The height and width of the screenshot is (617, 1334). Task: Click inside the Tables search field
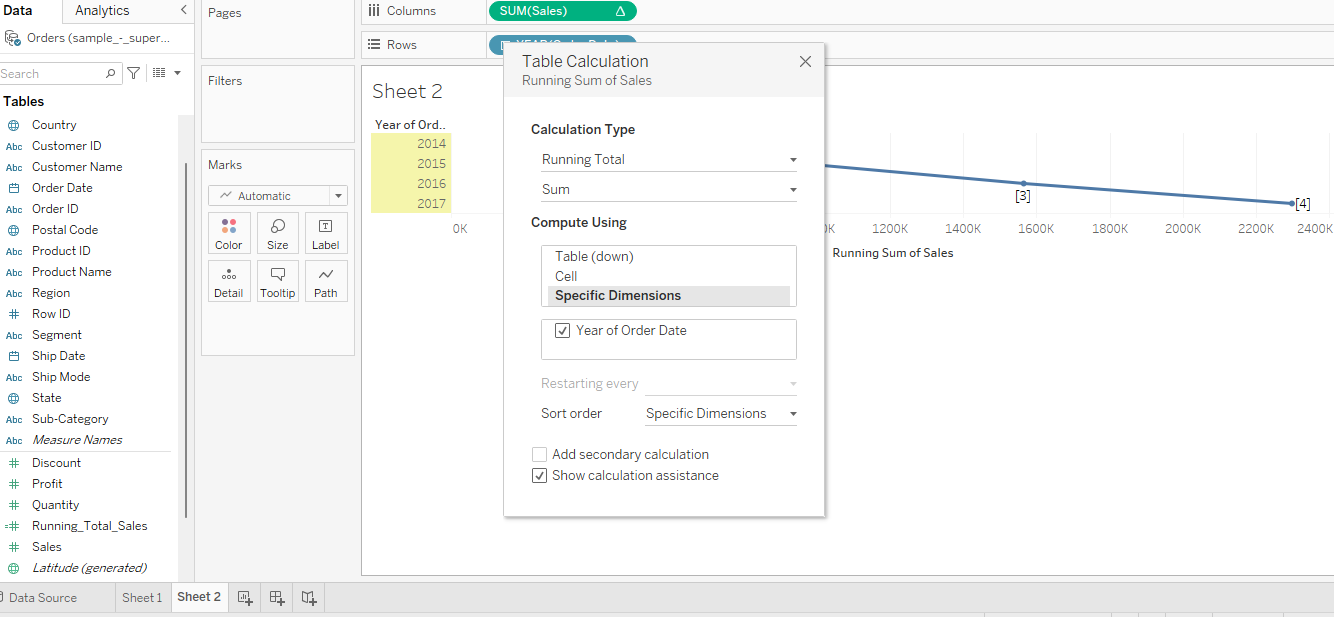55,73
